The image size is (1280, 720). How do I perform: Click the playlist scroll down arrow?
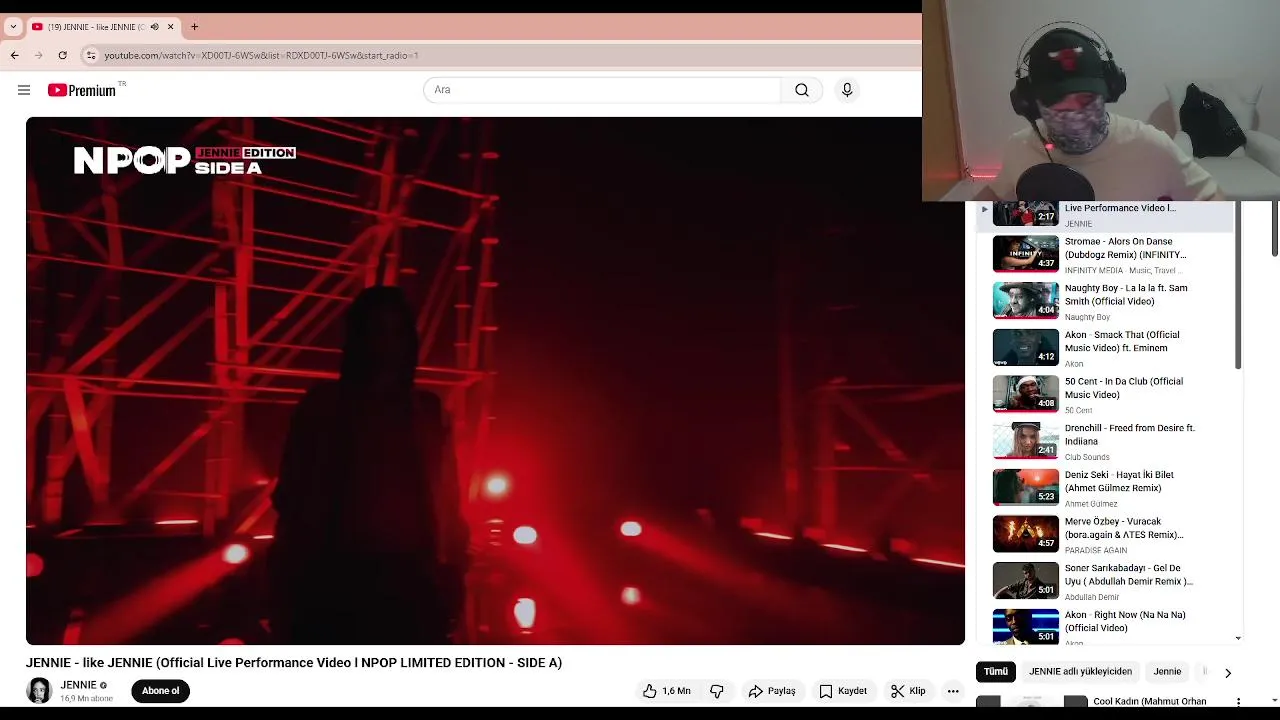[1238, 638]
